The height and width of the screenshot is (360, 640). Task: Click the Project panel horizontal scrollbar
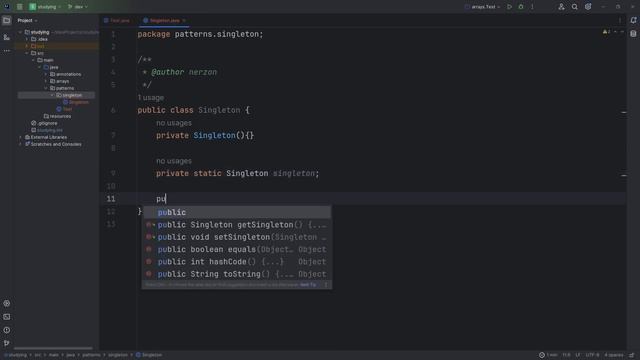53,348
